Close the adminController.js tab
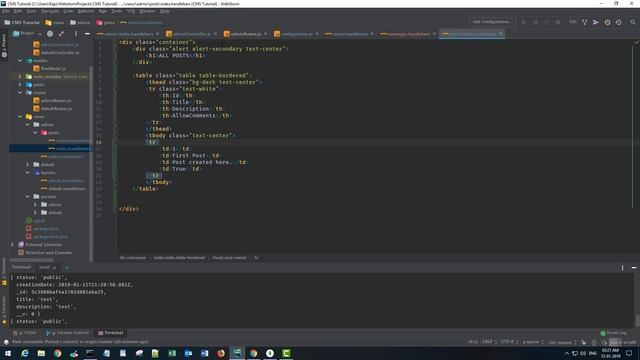The height and width of the screenshot is (360, 640). tap(215, 34)
